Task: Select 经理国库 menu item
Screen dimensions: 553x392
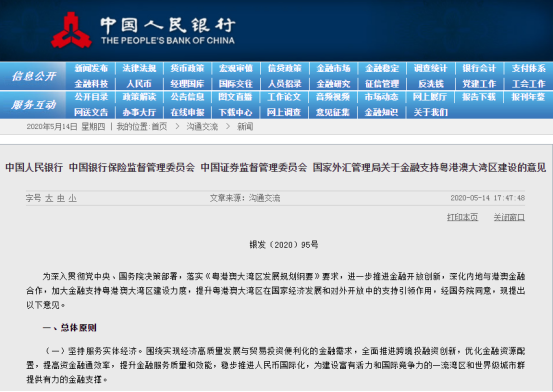Action: [187, 84]
